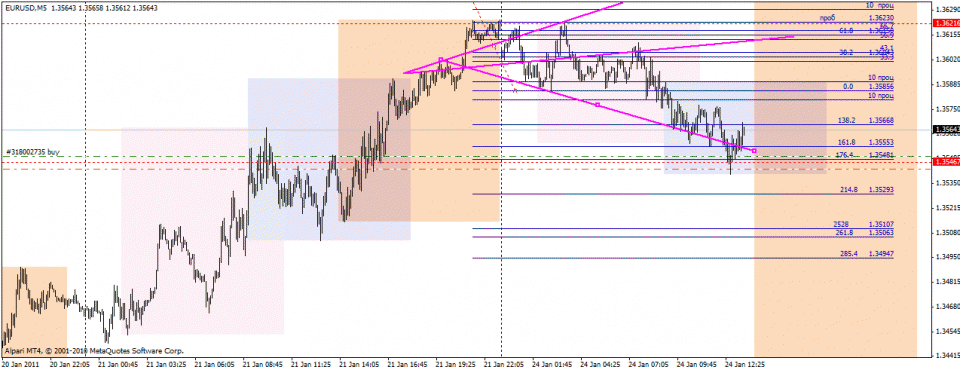Image resolution: width=960 pixels, height=370 pixels.
Task: Click the red 1.36216 price axis marker
Action: 945,23
